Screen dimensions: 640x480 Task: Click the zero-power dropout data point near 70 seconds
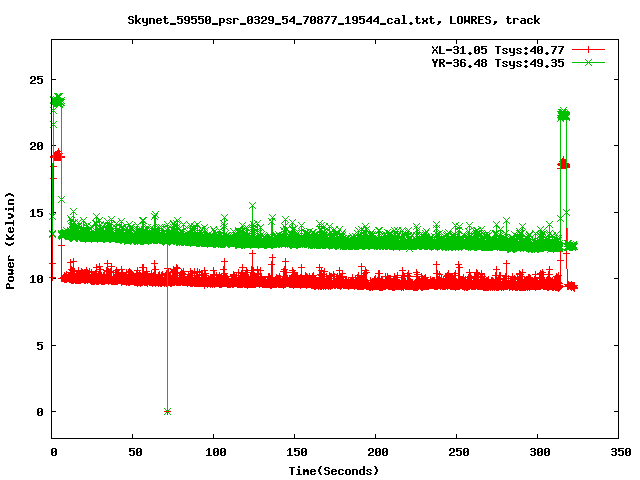pyautogui.click(x=167, y=411)
